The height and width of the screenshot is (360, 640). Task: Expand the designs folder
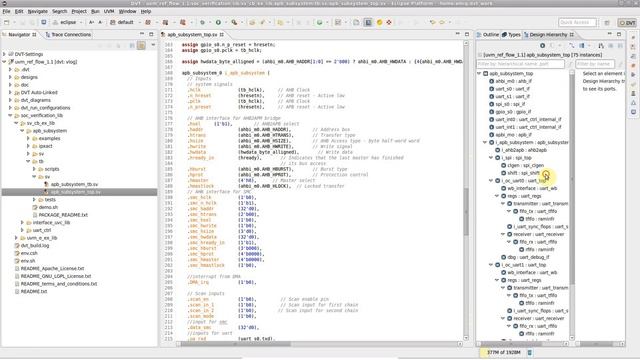[x=11, y=77]
